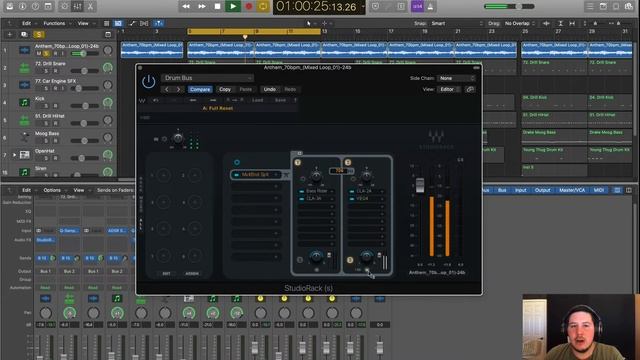Image resolution: width=640 pixels, height=360 pixels.
Task: Toggle the StudioRack plugin power button
Action: tap(149, 82)
